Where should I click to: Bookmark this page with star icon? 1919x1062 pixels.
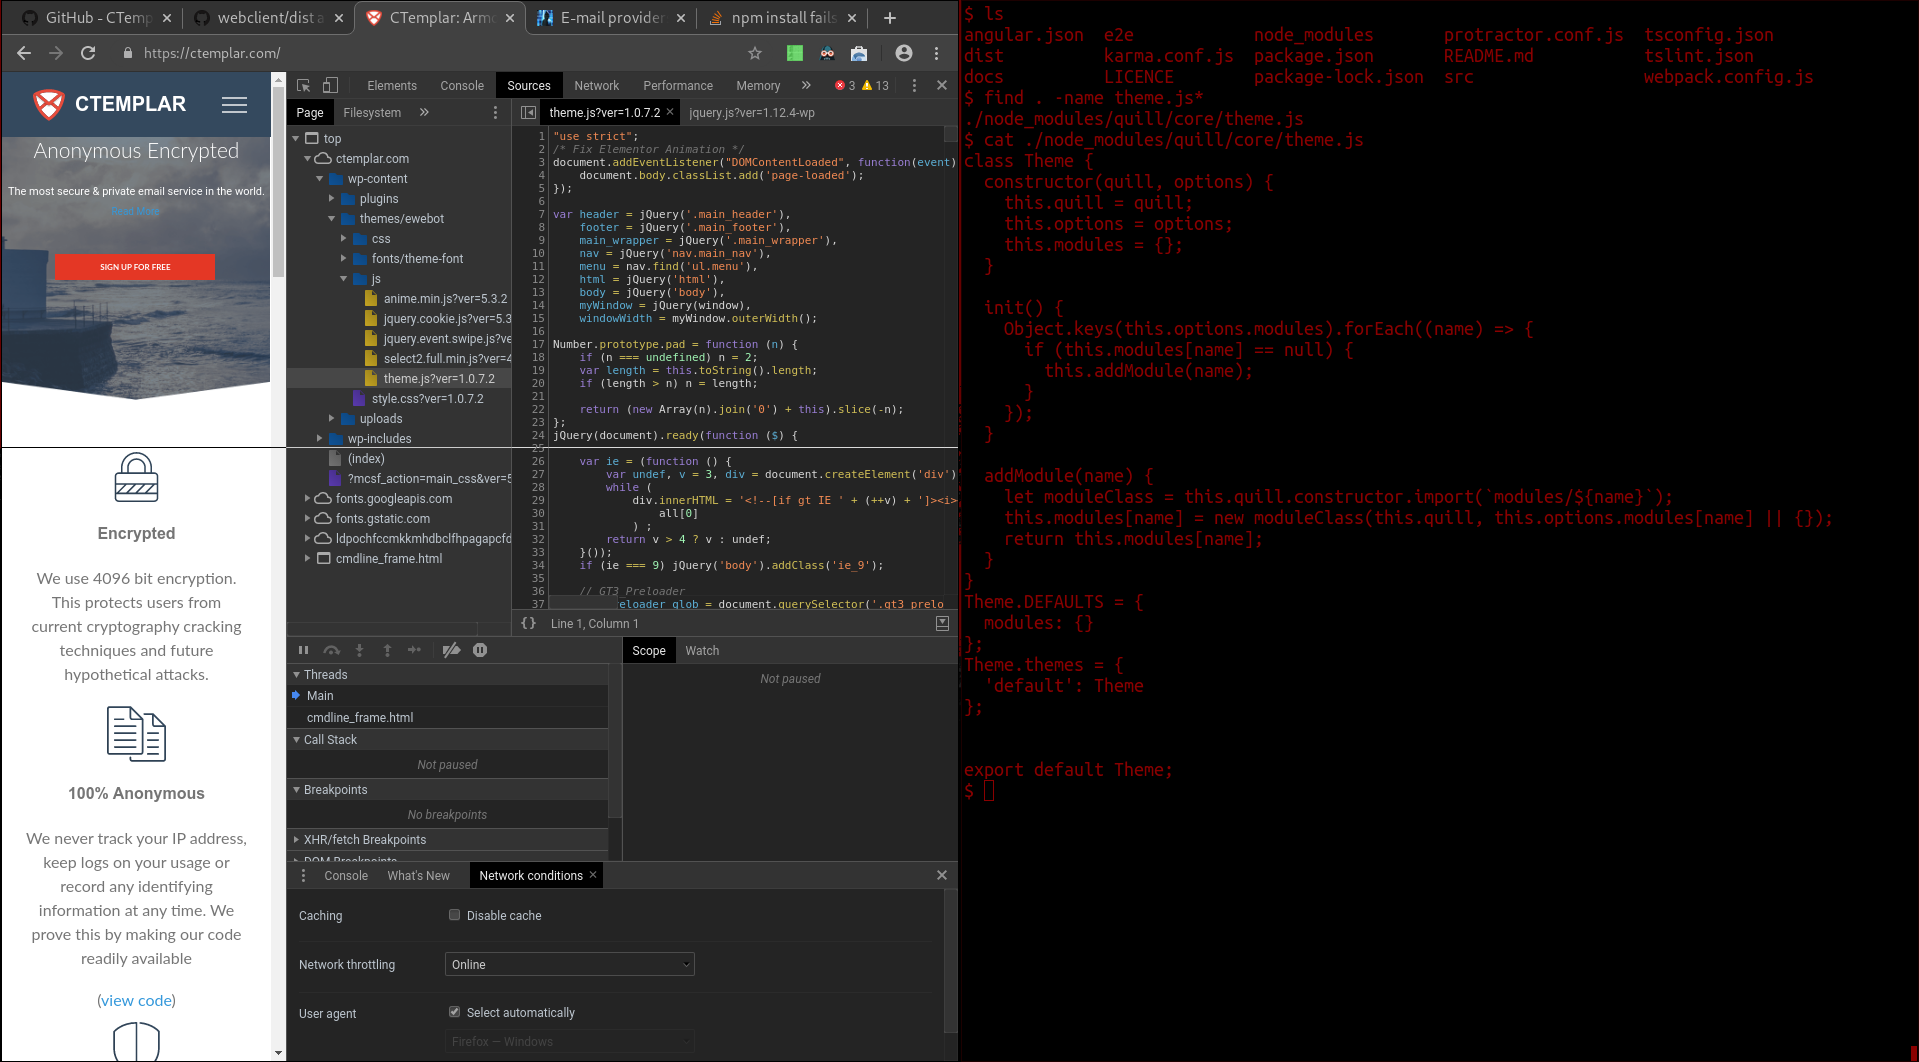[755, 53]
